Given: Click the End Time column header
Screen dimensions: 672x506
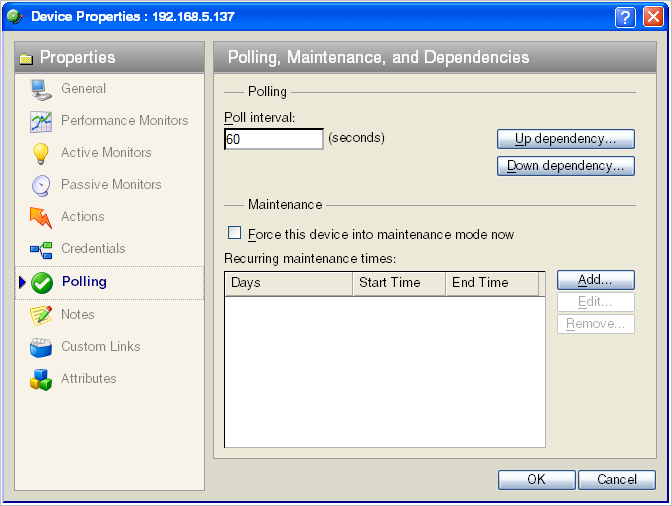Looking at the screenshot, I should pos(492,283).
